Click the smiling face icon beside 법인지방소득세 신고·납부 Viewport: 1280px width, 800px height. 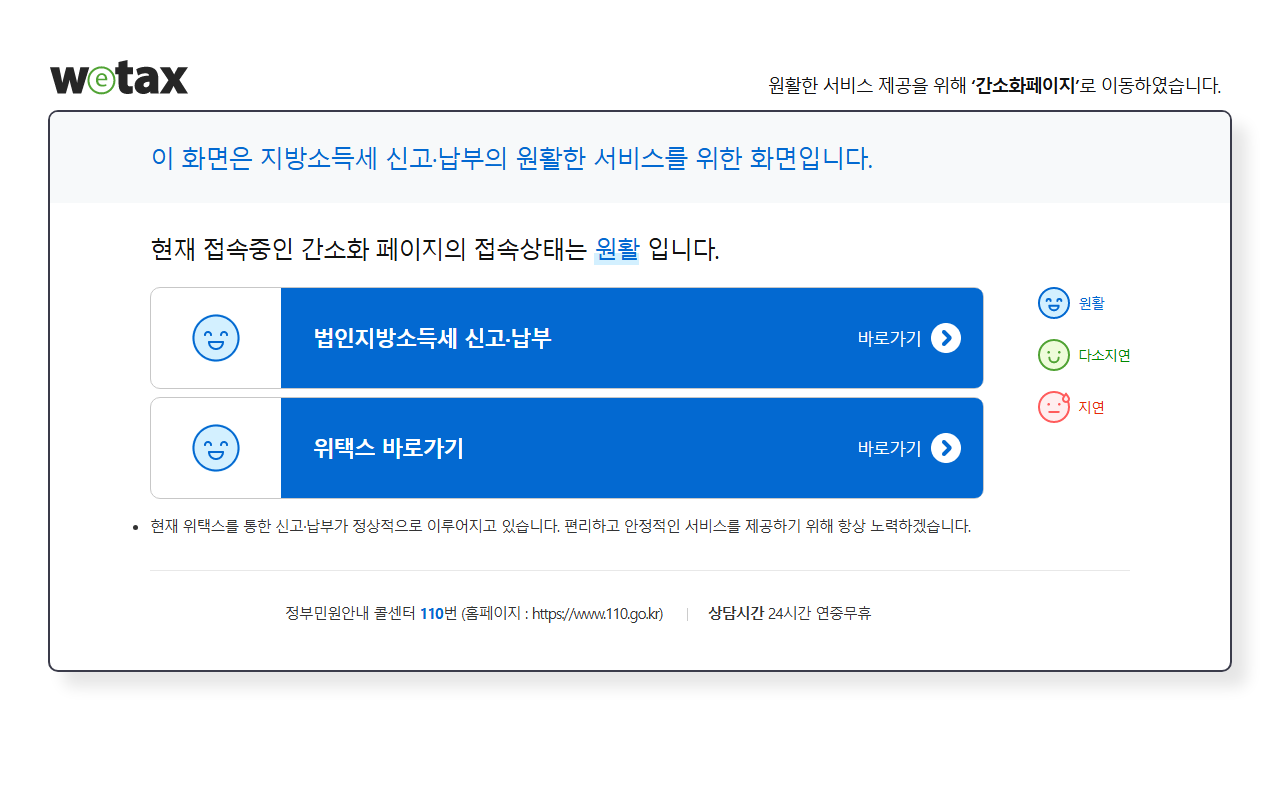click(216, 338)
